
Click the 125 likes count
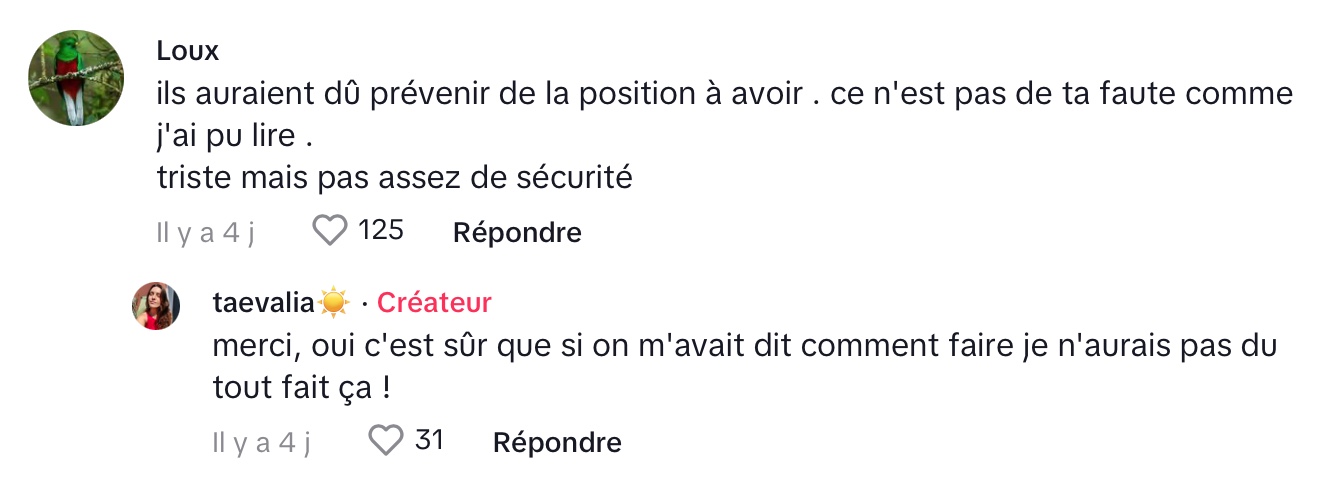[x=381, y=231]
